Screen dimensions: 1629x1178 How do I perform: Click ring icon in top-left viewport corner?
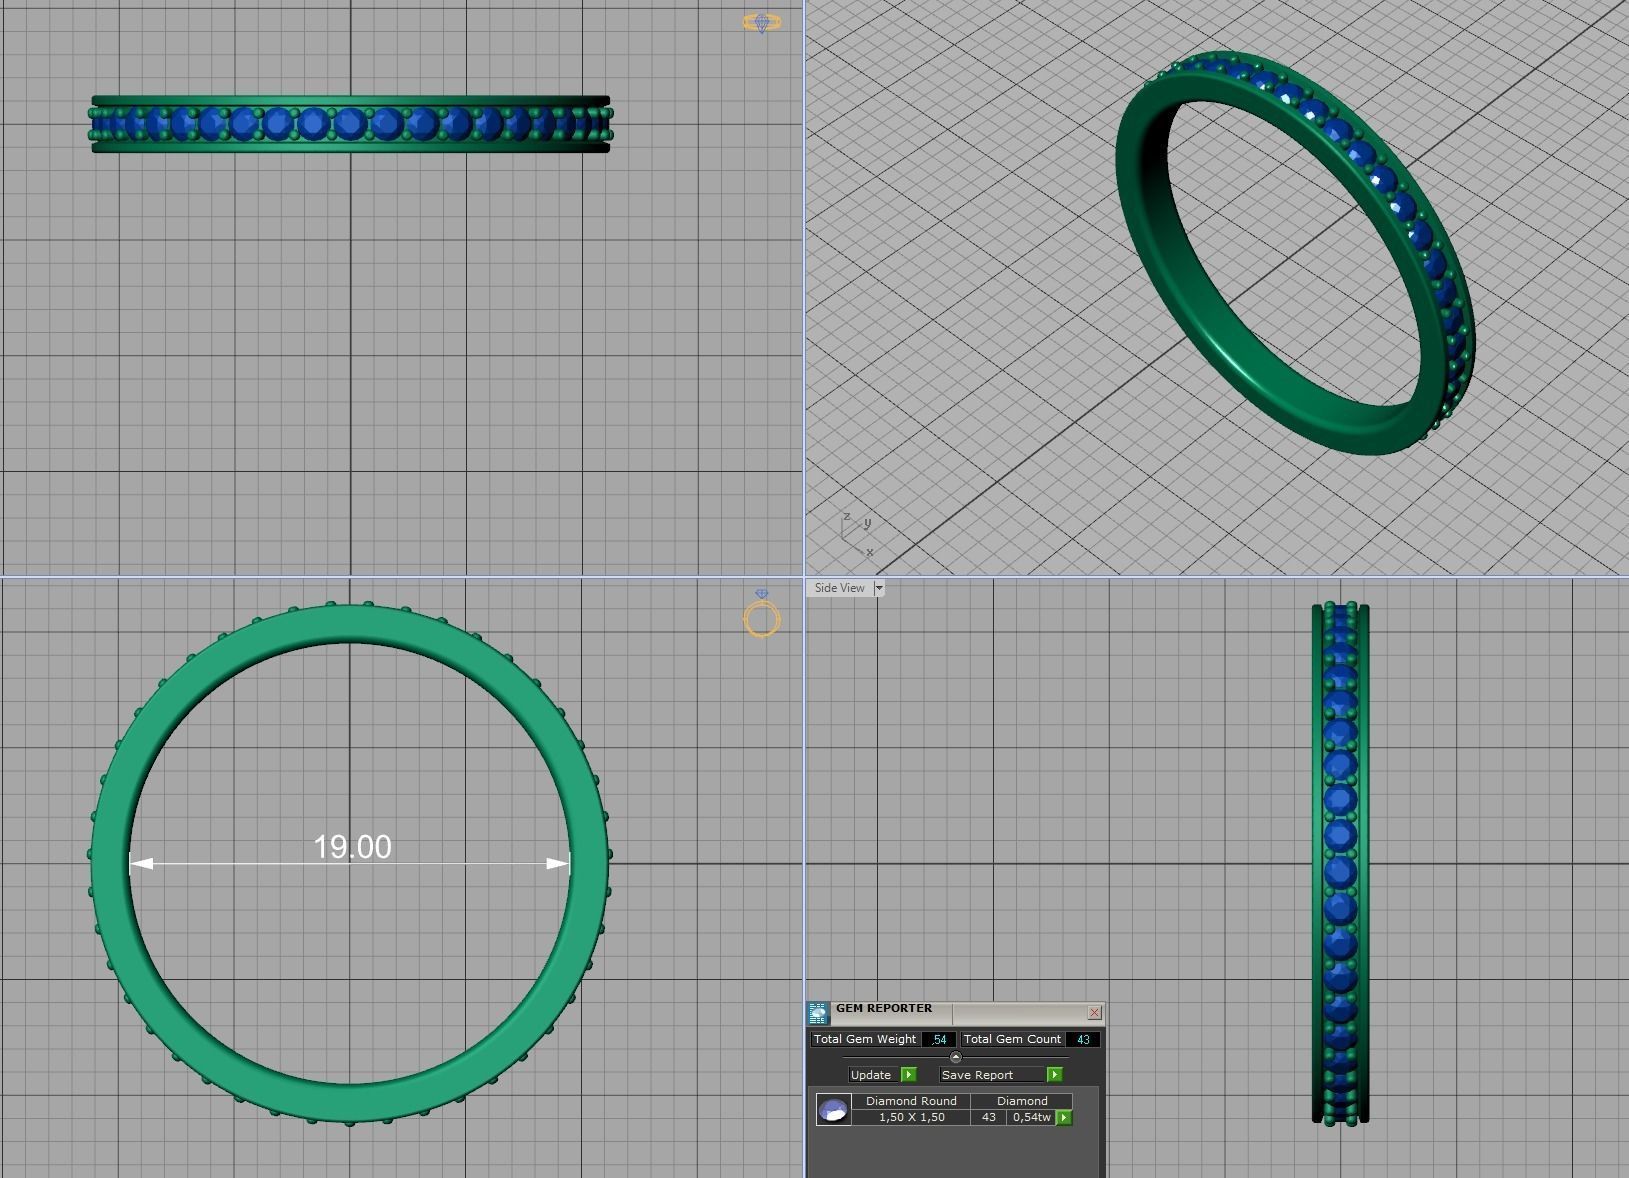762,22
